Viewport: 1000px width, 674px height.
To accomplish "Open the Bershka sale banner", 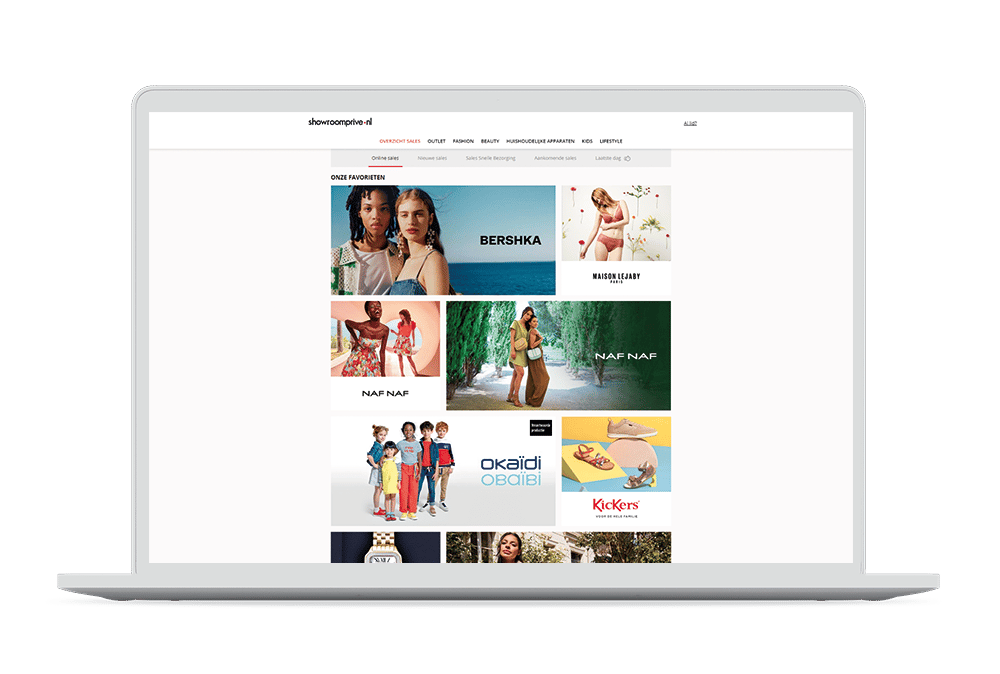I will click(x=442, y=238).
